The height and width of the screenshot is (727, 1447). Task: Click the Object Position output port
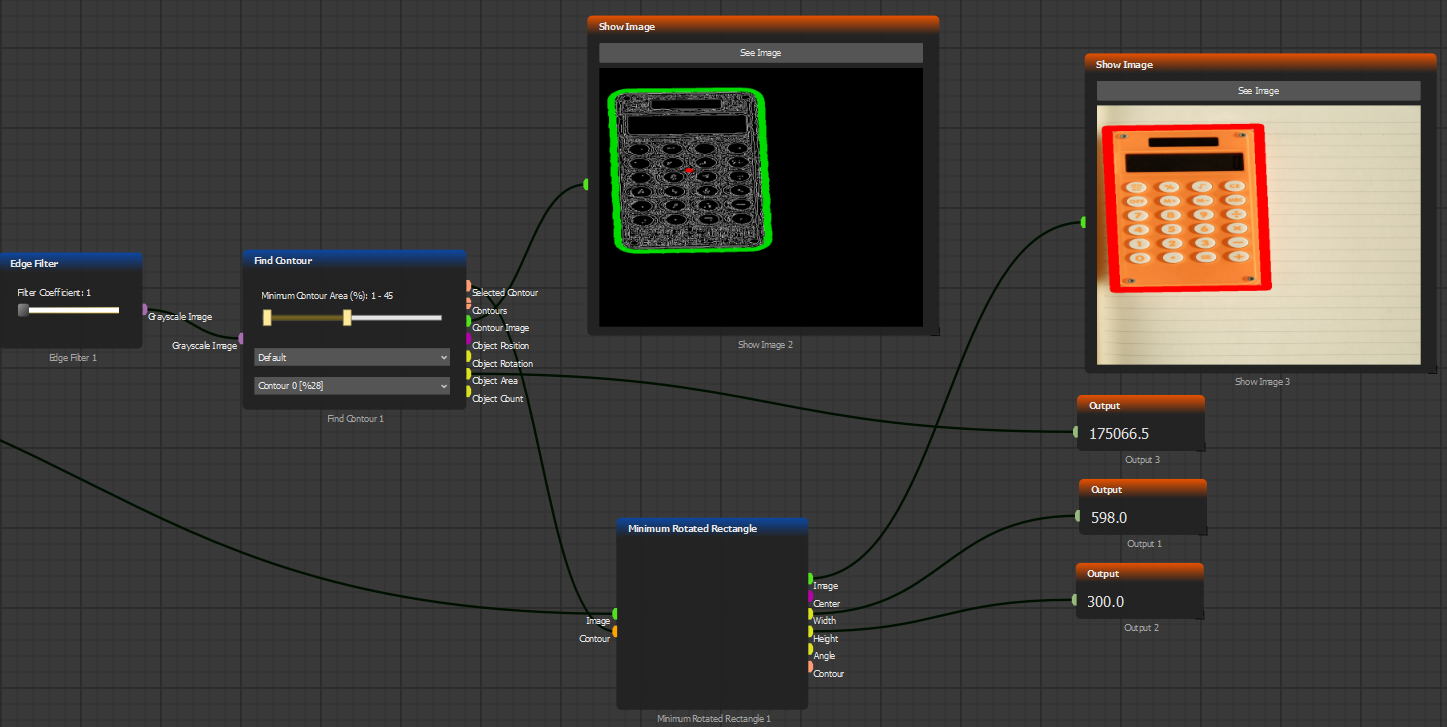tap(468, 339)
